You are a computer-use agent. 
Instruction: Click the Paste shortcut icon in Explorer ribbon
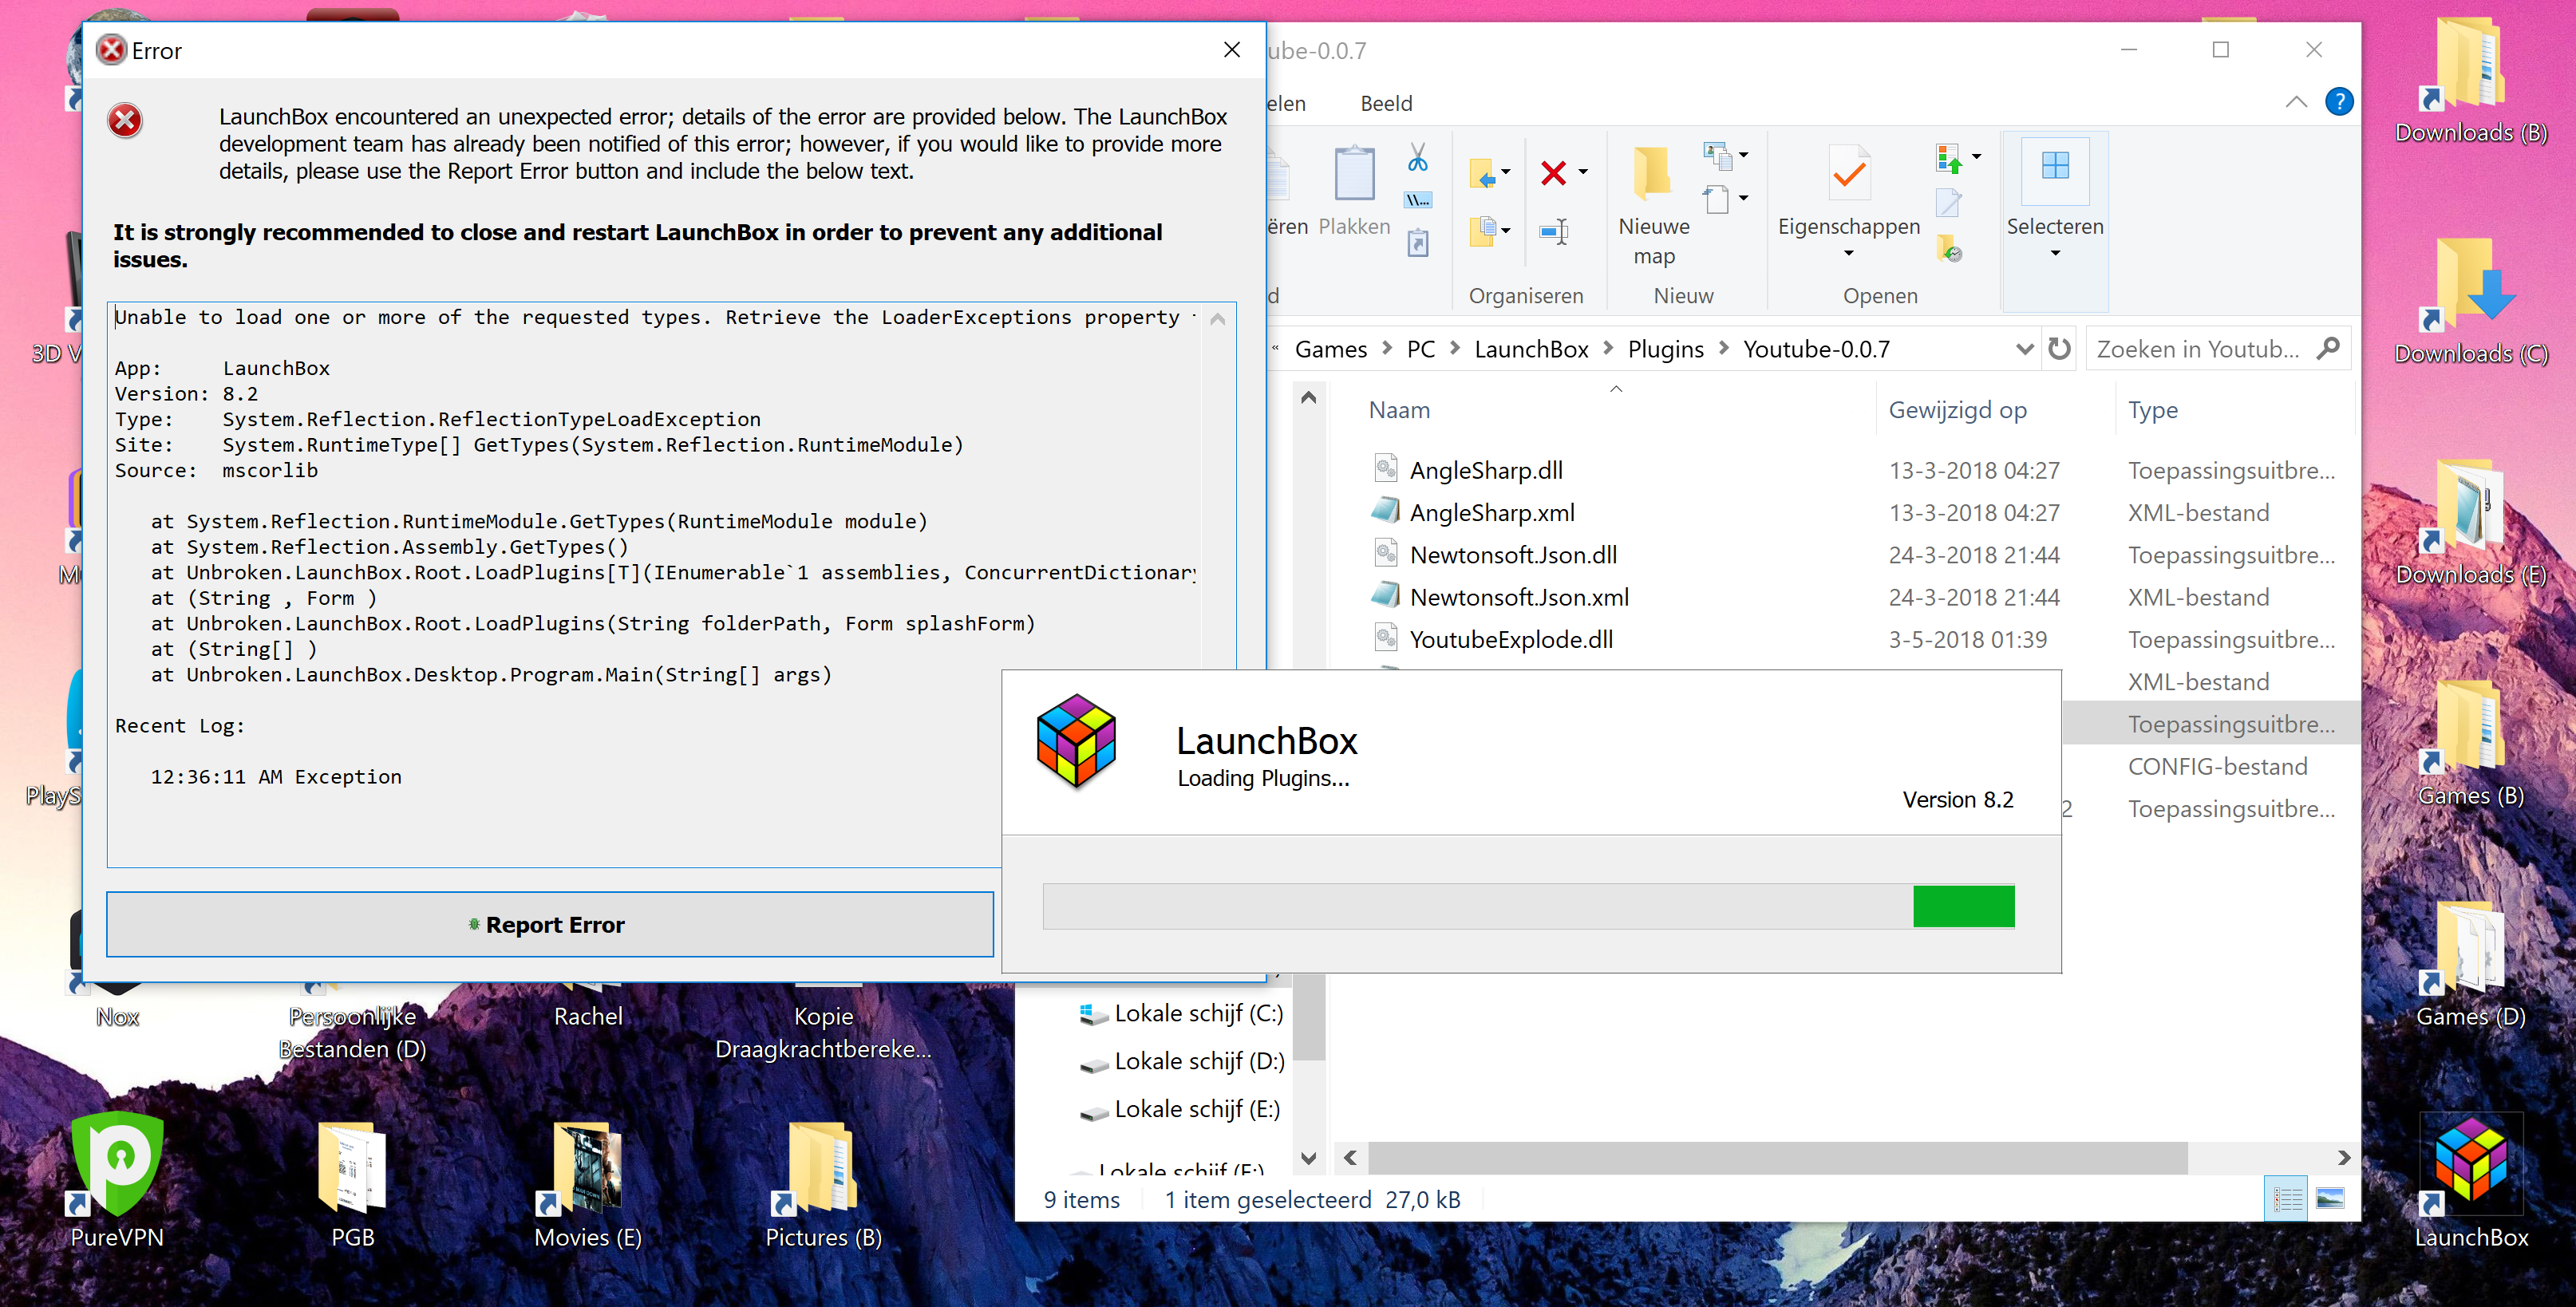1417,243
